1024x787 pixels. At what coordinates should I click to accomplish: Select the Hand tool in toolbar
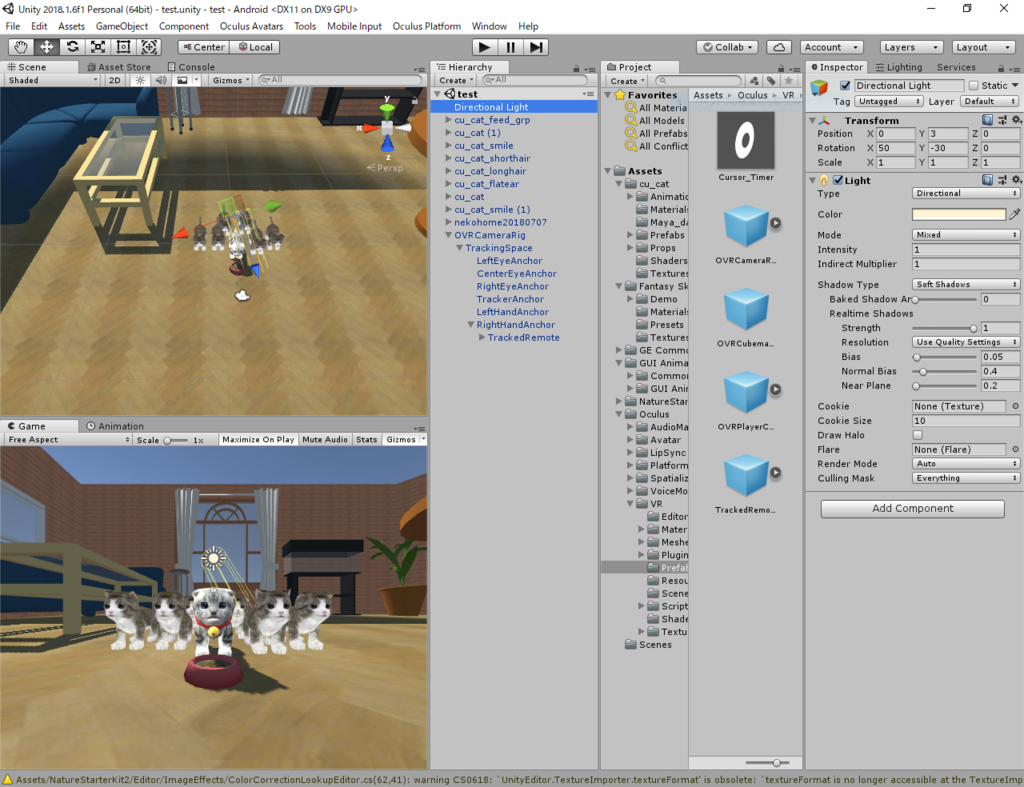tap(21, 47)
